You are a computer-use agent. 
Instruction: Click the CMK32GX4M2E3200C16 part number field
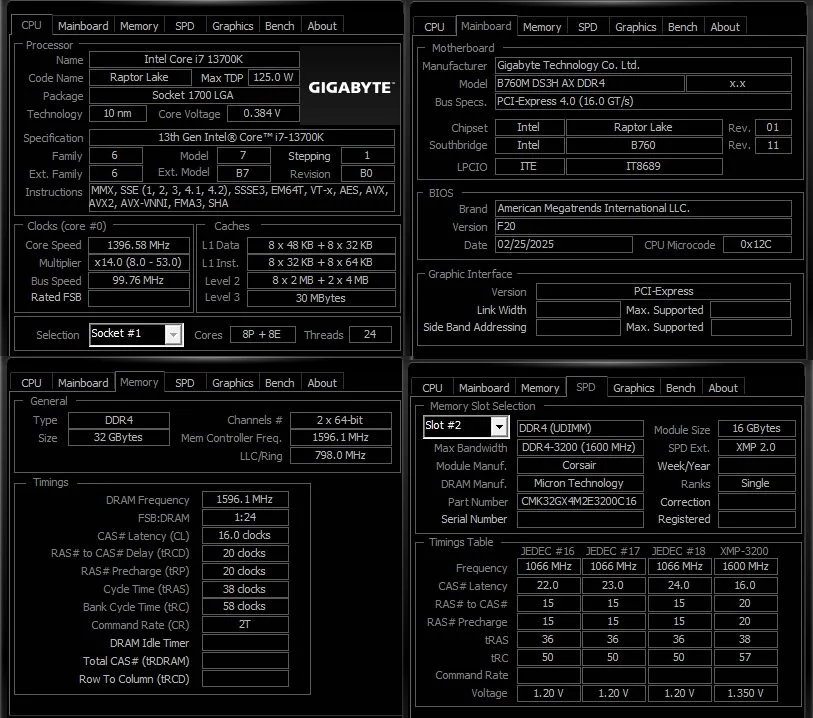pos(580,501)
